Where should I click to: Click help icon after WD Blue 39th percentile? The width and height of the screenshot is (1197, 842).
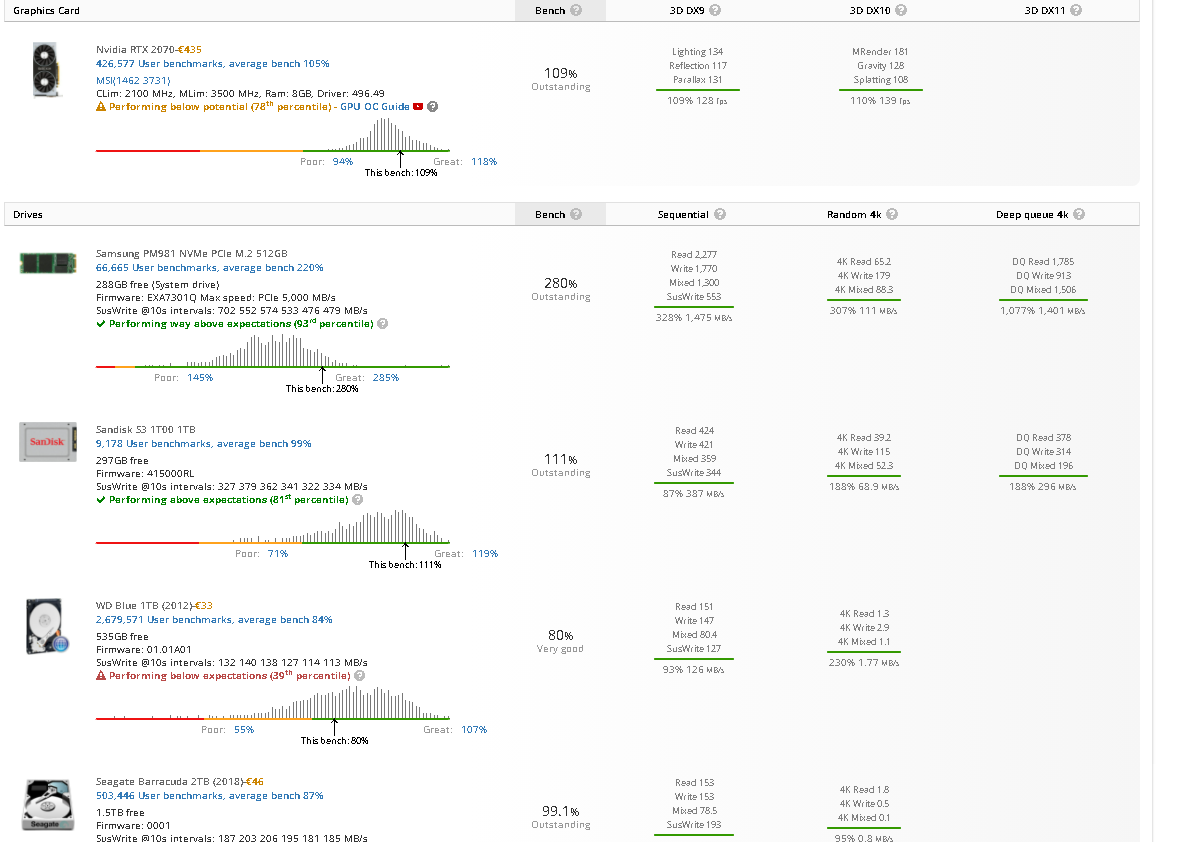click(360, 676)
